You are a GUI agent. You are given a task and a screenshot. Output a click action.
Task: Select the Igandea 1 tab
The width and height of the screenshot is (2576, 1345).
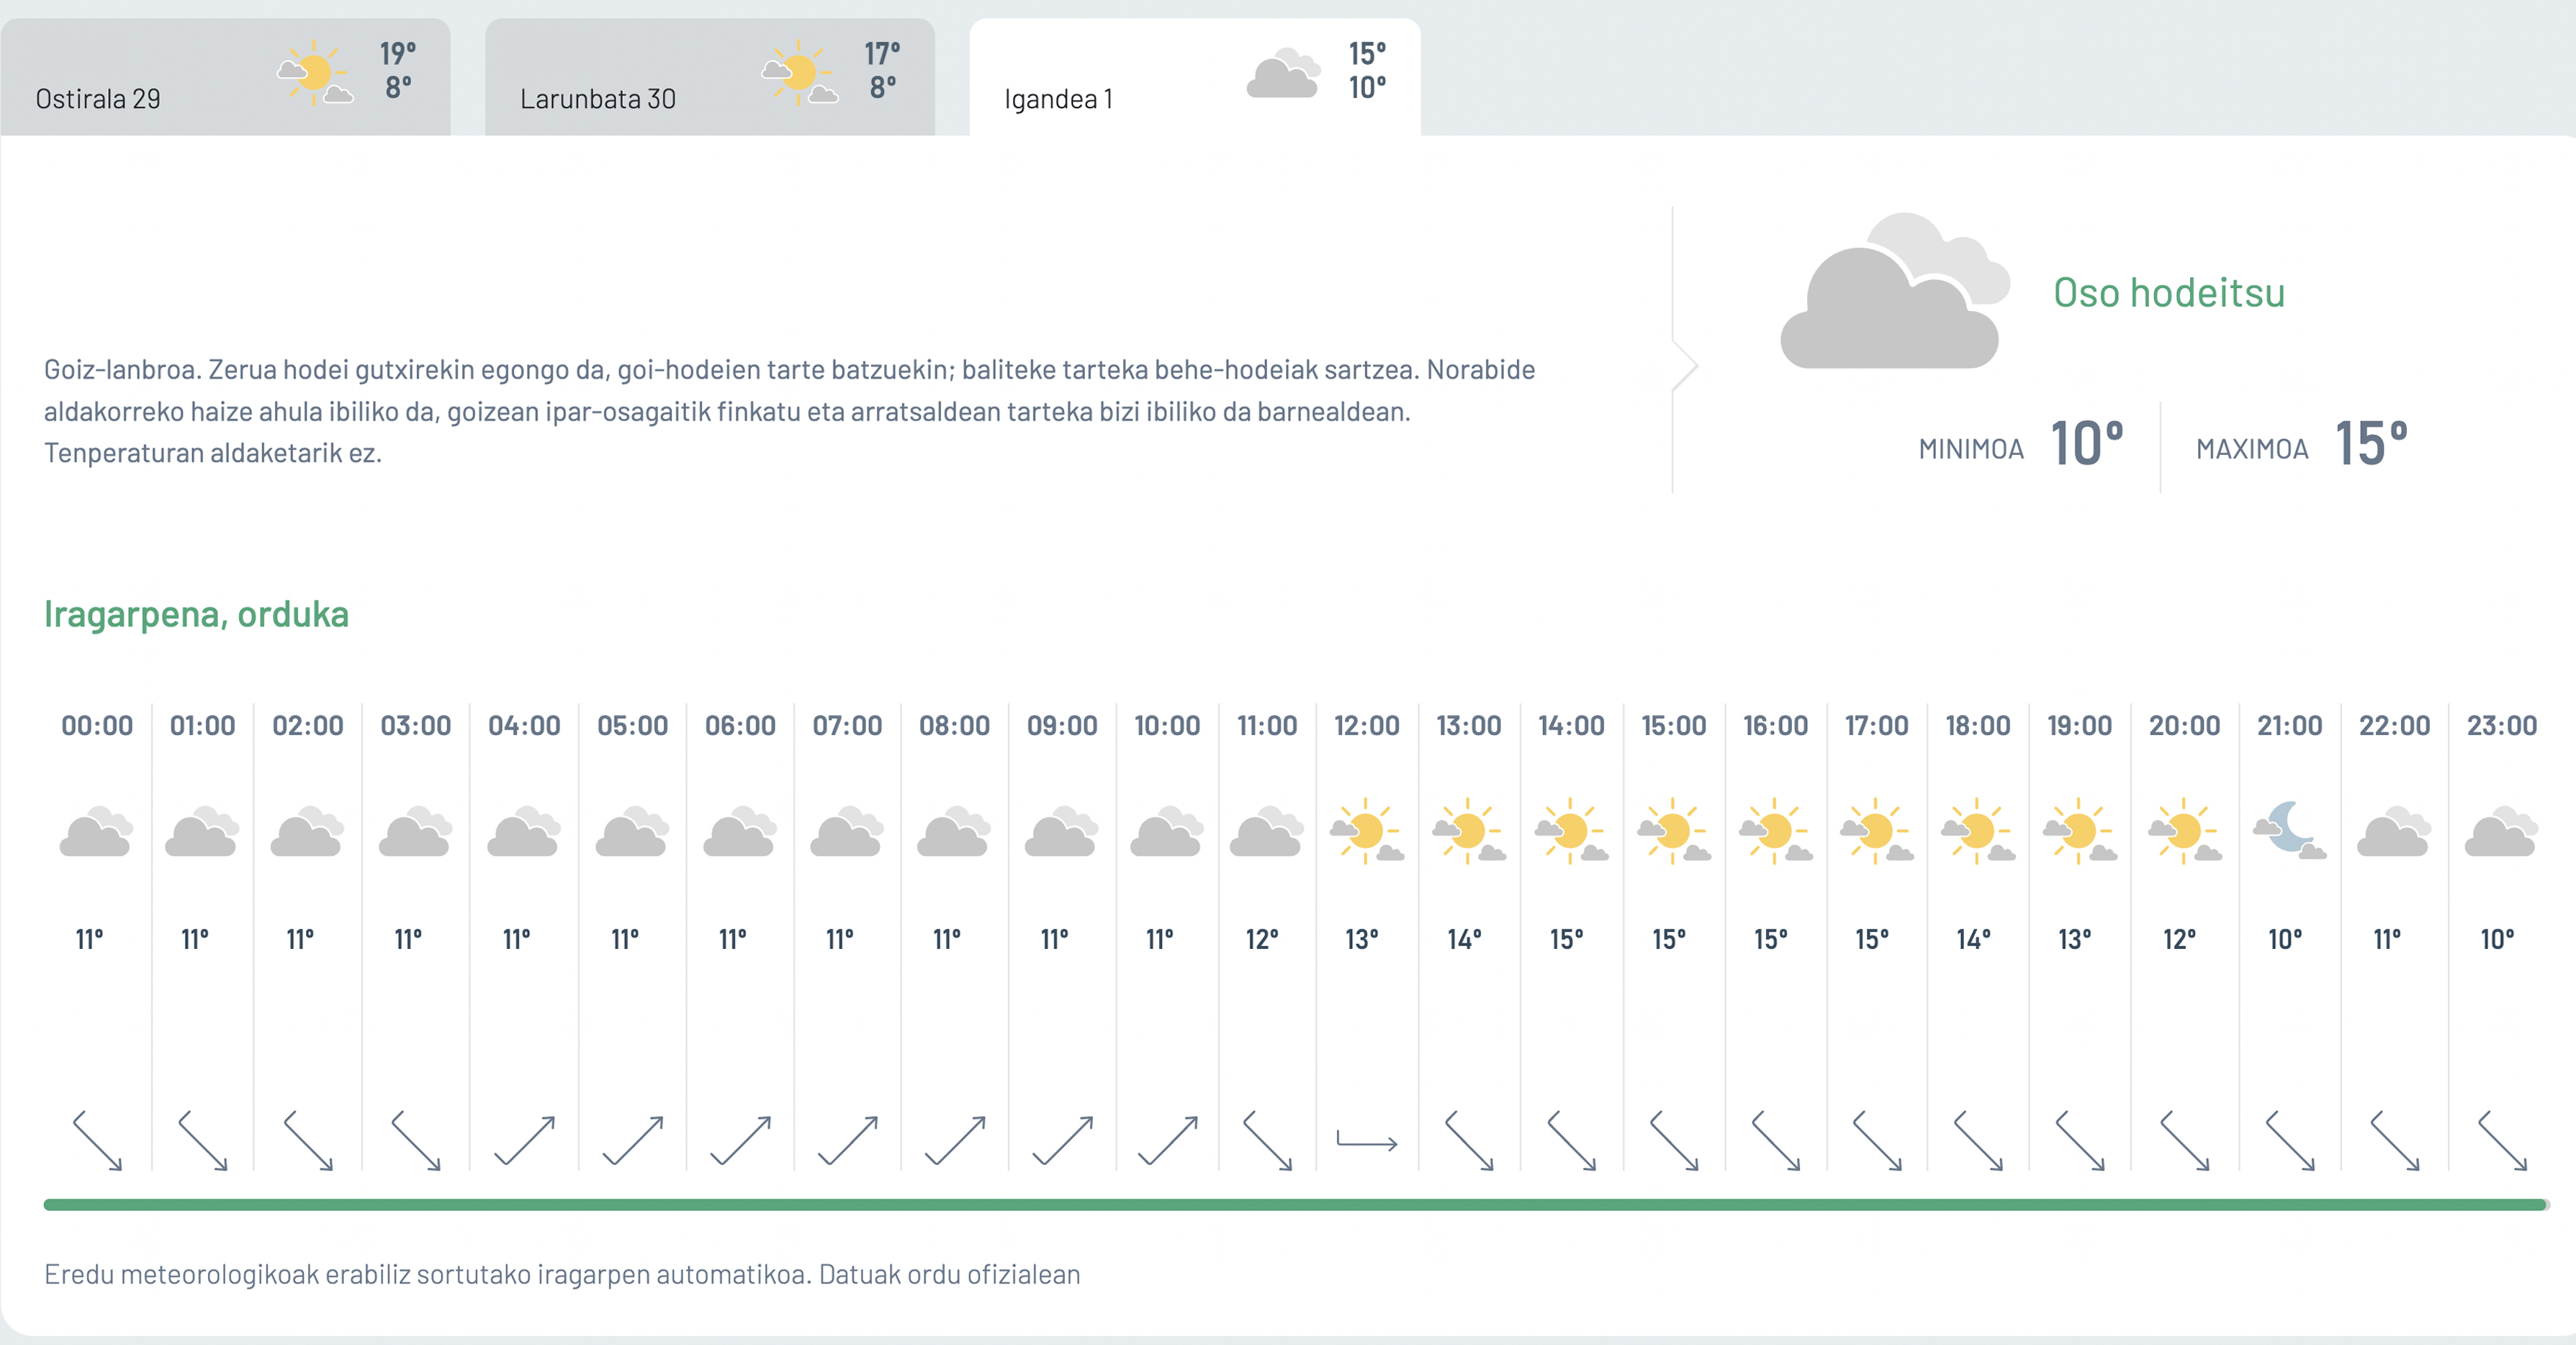click(x=1195, y=77)
